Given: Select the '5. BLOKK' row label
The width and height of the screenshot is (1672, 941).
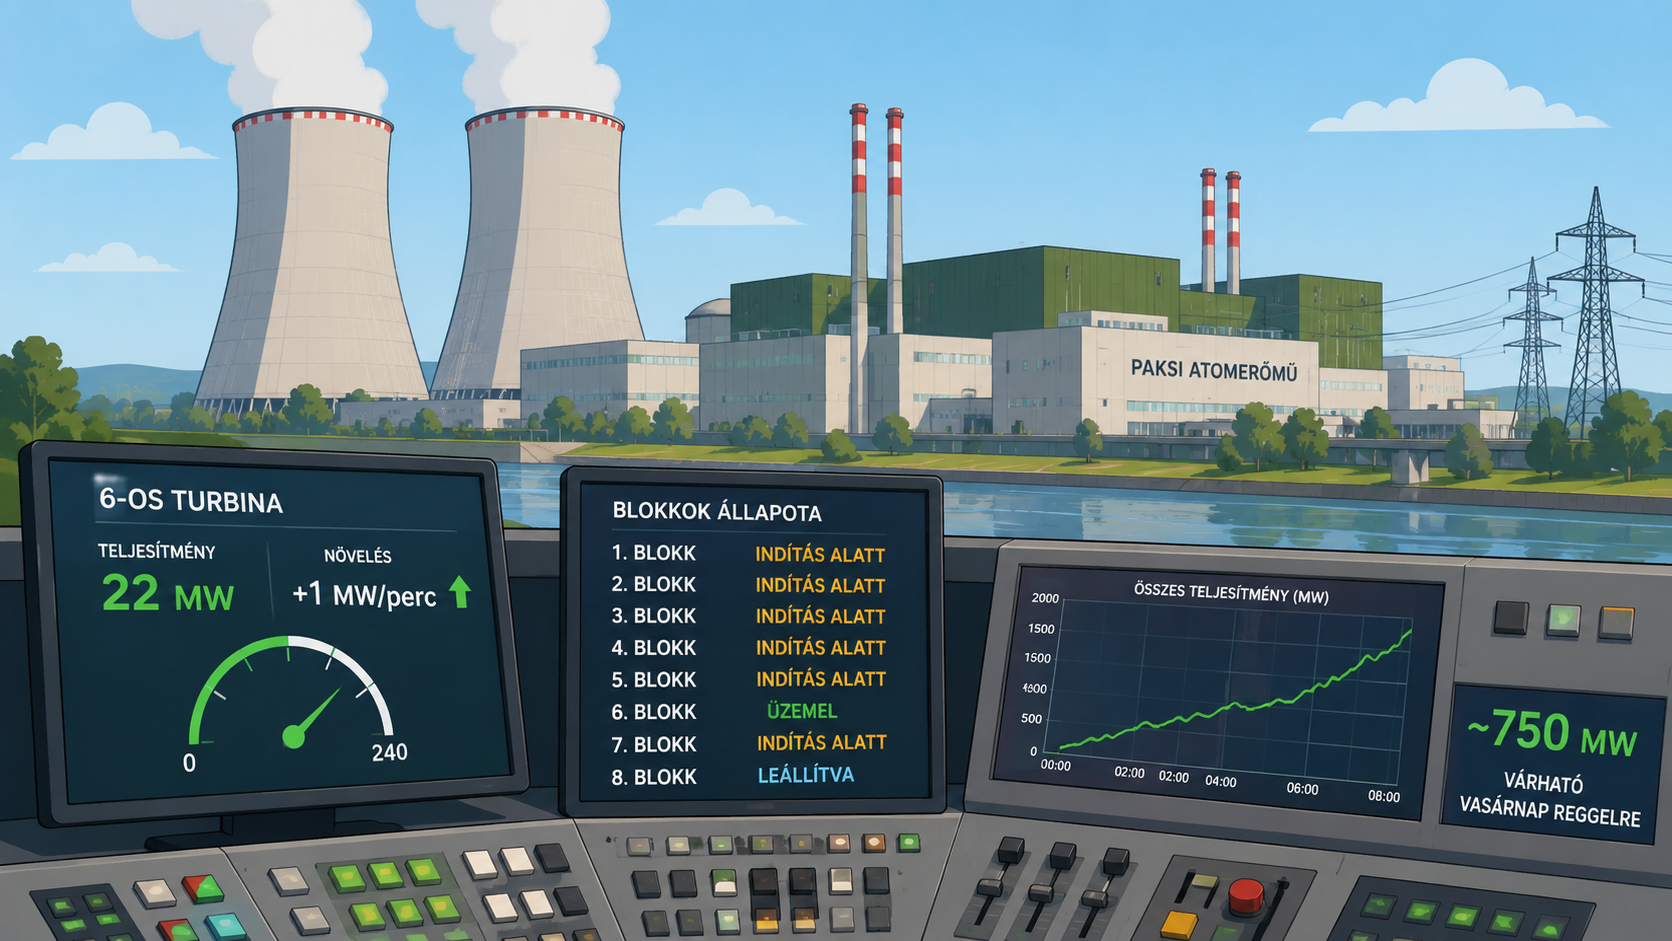Looking at the screenshot, I should [653, 680].
